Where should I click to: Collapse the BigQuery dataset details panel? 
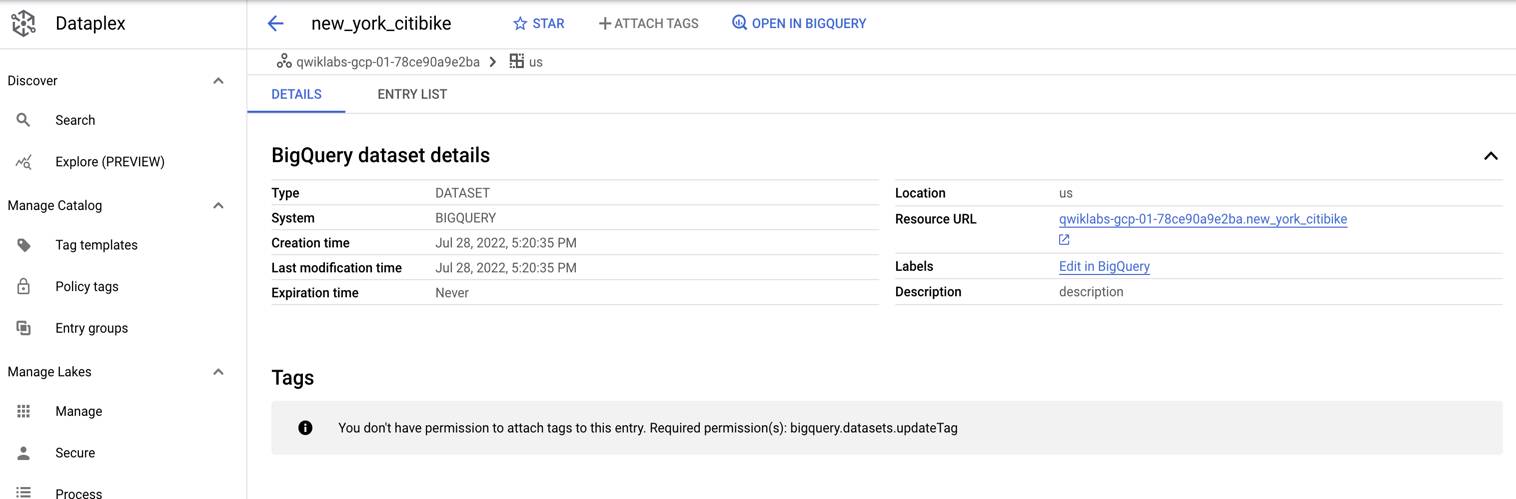coord(1490,156)
